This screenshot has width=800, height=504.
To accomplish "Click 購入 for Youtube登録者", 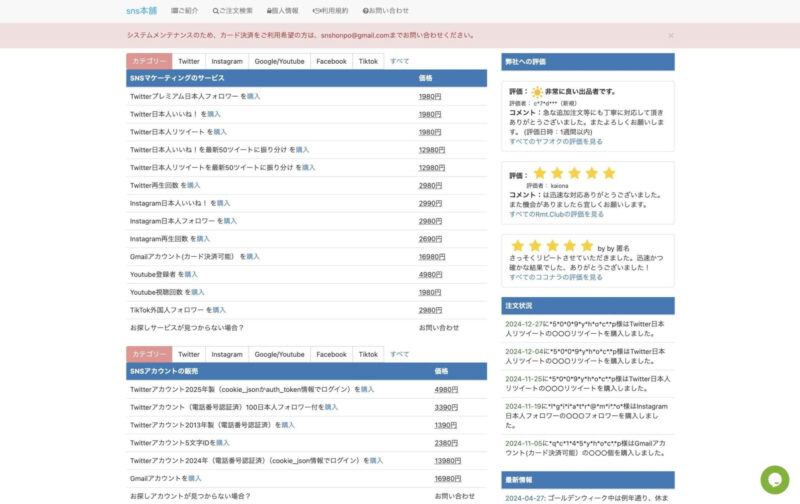I will coord(191,274).
